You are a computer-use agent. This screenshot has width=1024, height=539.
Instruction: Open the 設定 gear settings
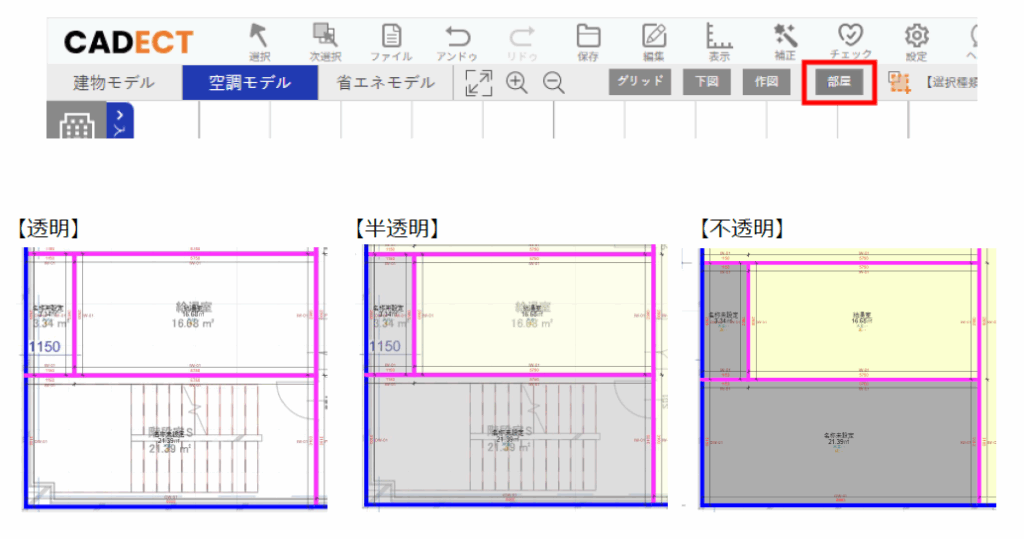coord(916,38)
